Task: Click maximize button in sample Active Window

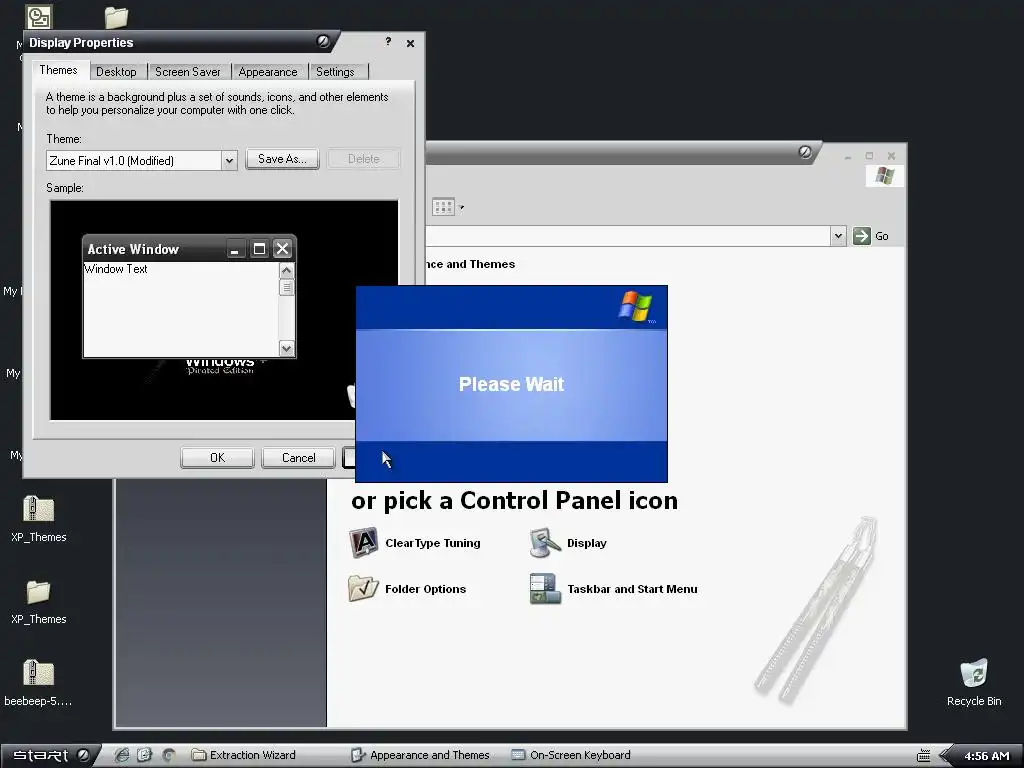Action: click(259, 249)
